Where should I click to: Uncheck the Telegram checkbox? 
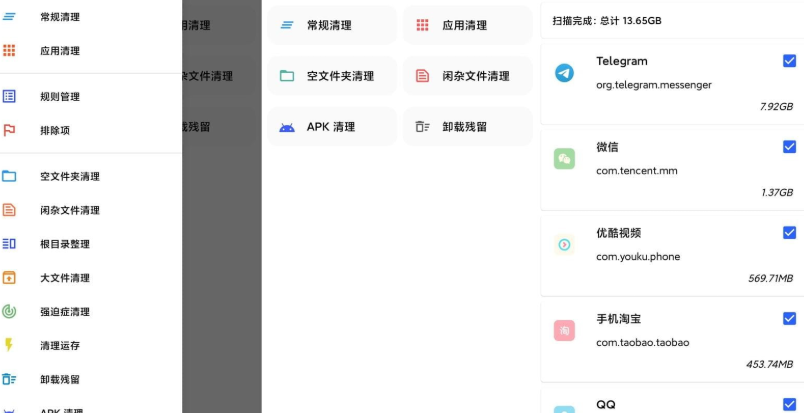[789, 61]
